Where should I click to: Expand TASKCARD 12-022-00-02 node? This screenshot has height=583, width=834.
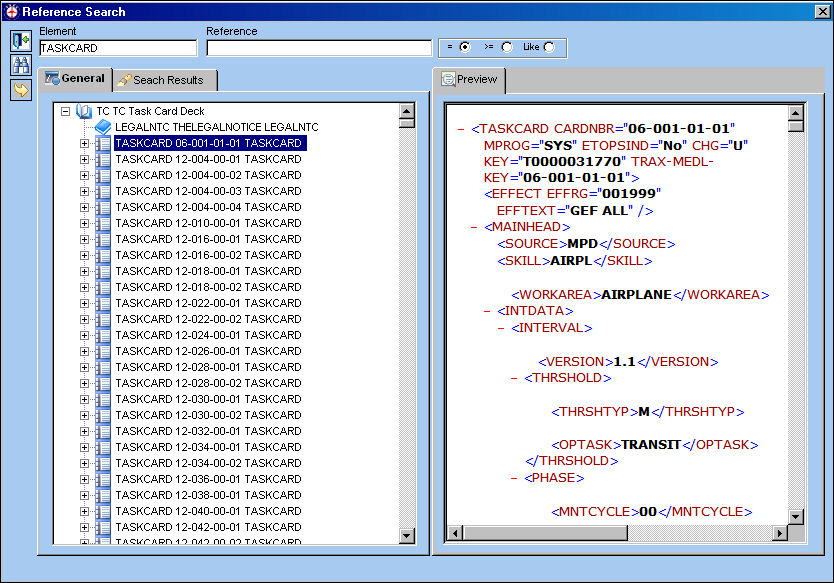pyautogui.click(x=84, y=319)
